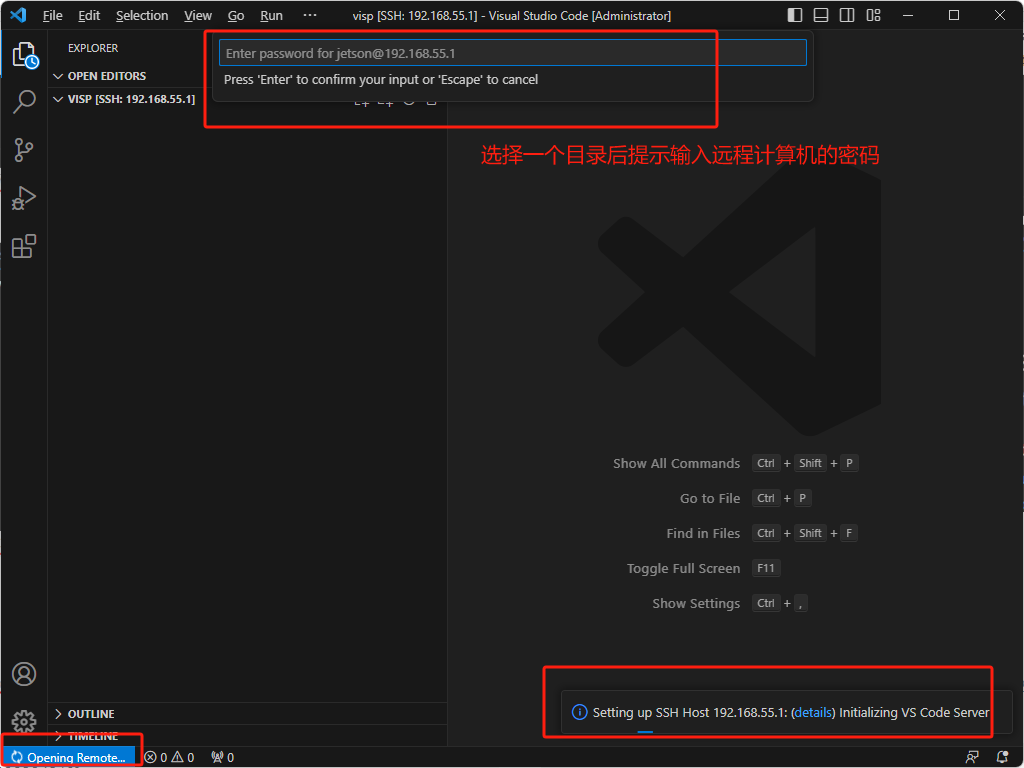Click the Go to File shortcut hint

coord(745,498)
